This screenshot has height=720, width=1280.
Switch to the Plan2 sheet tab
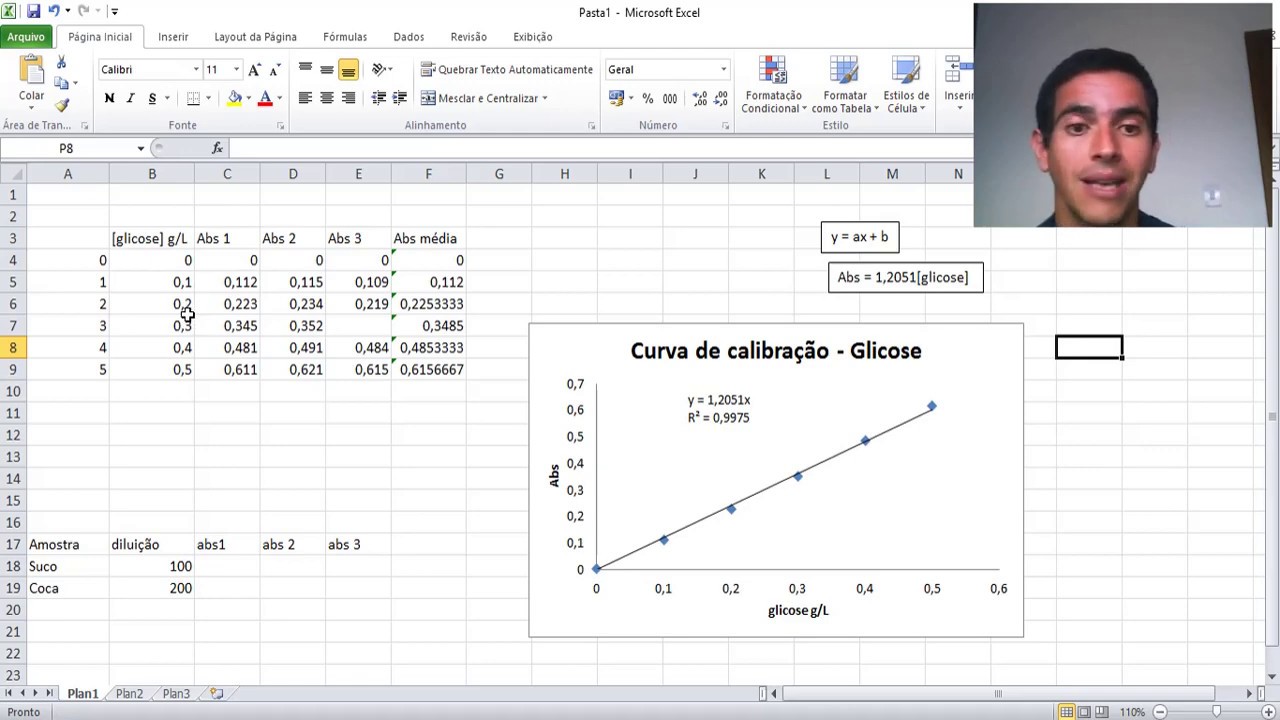tap(129, 693)
